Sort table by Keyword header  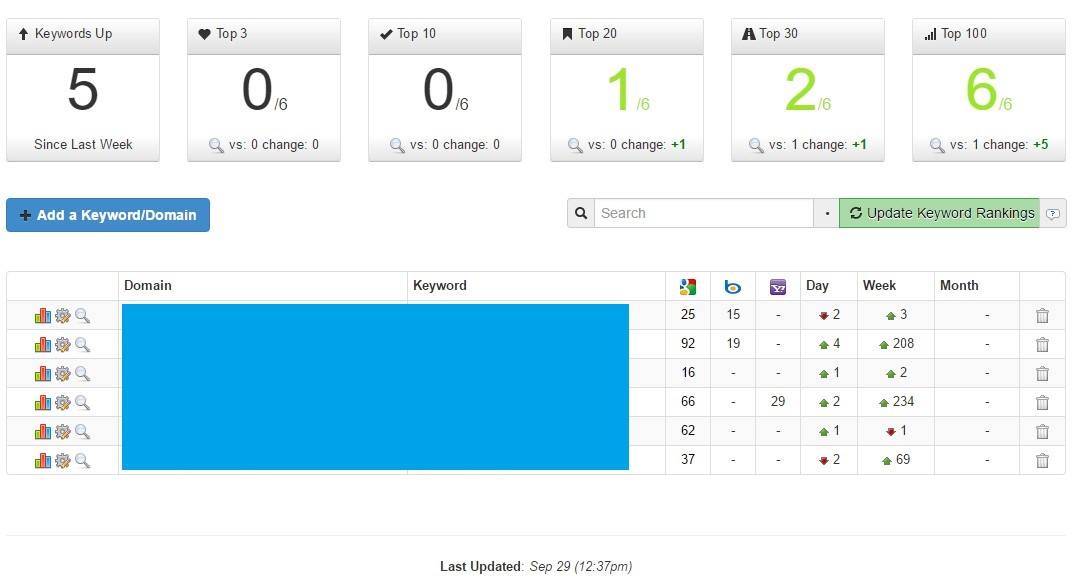click(x=439, y=286)
